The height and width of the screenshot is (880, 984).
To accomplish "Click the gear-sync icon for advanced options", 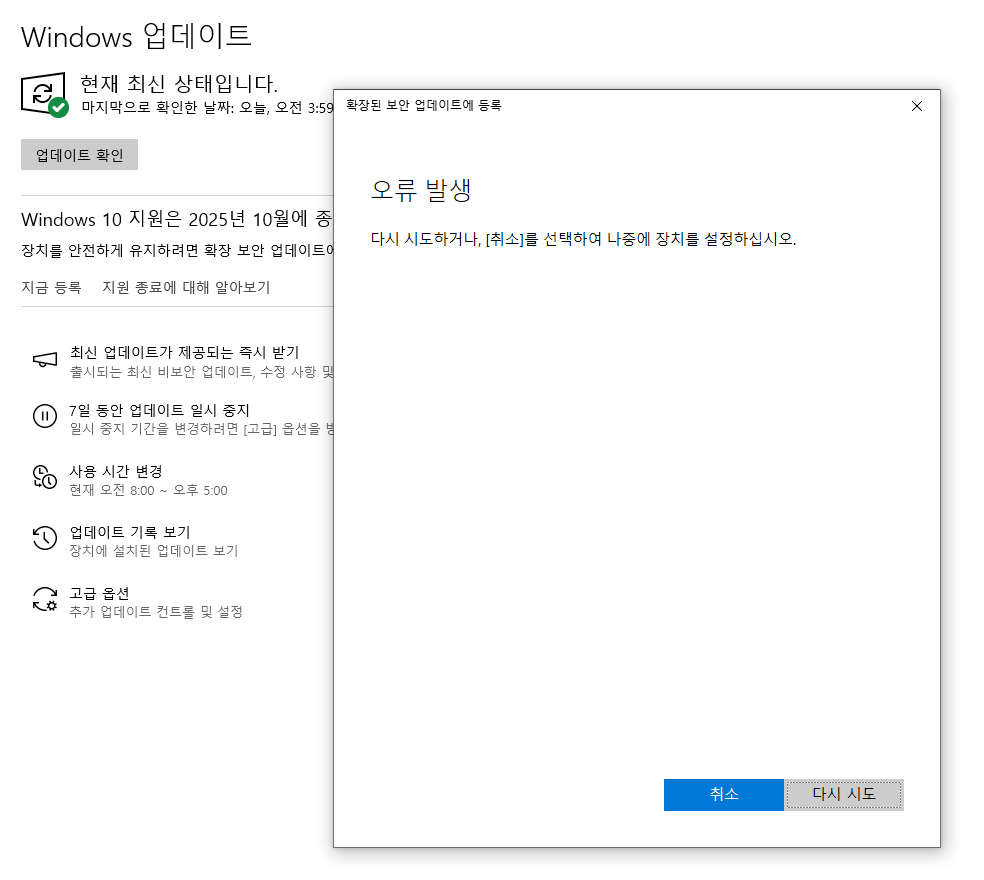I will pyautogui.click(x=45, y=599).
